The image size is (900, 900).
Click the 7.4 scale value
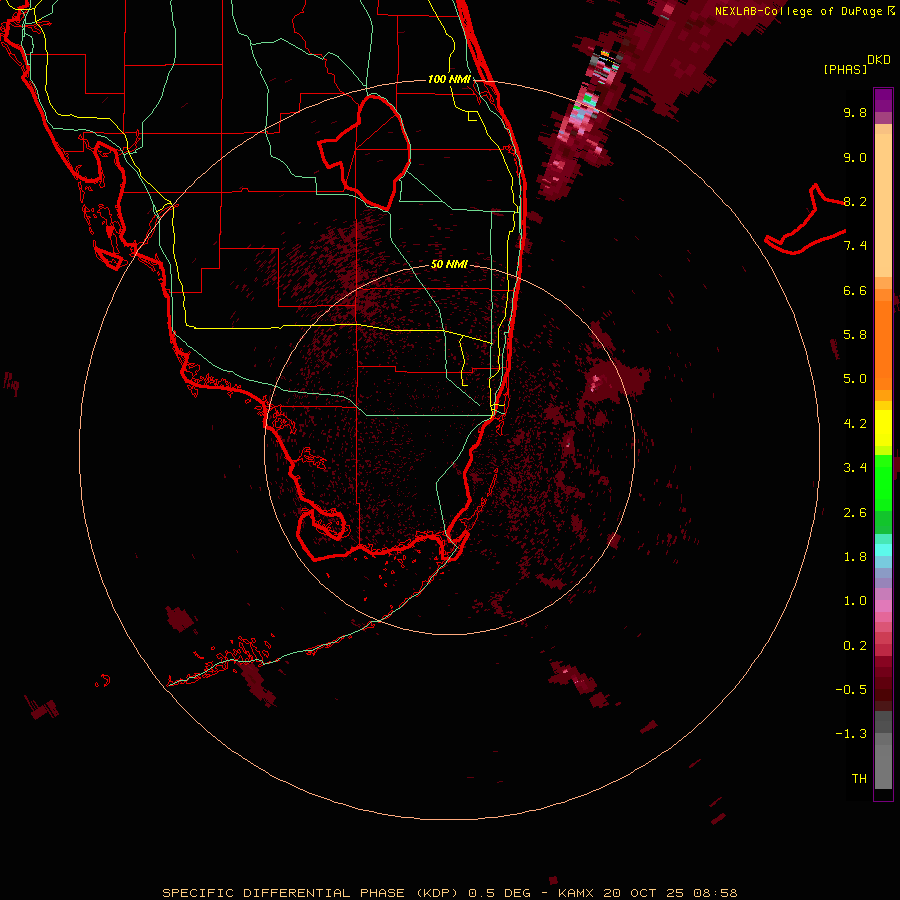(x=855, y=246)
